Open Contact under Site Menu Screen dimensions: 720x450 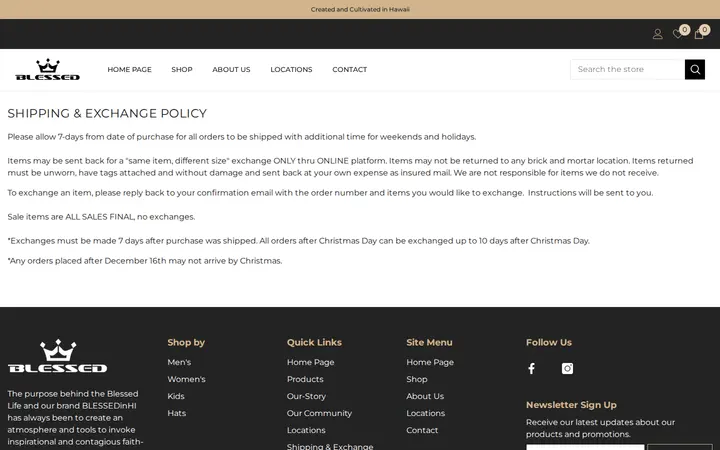click(422, 430)
